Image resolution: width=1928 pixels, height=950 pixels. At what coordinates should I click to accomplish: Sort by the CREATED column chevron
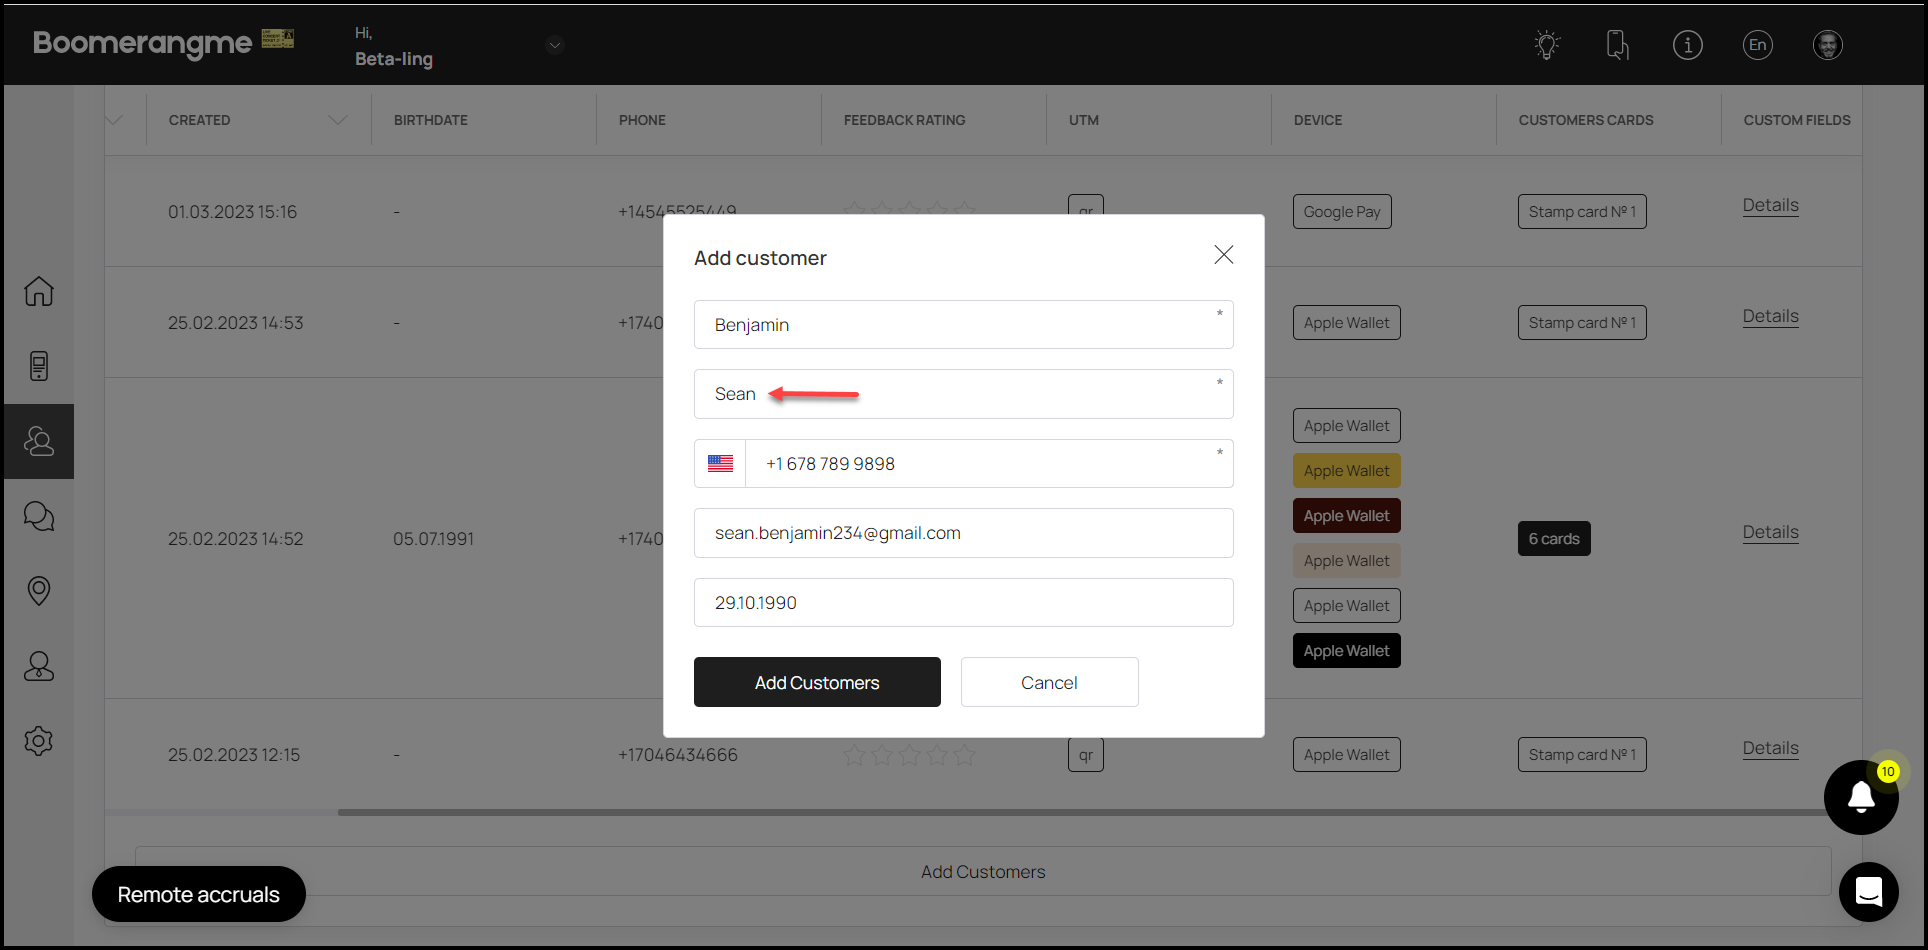pos(338,120)
